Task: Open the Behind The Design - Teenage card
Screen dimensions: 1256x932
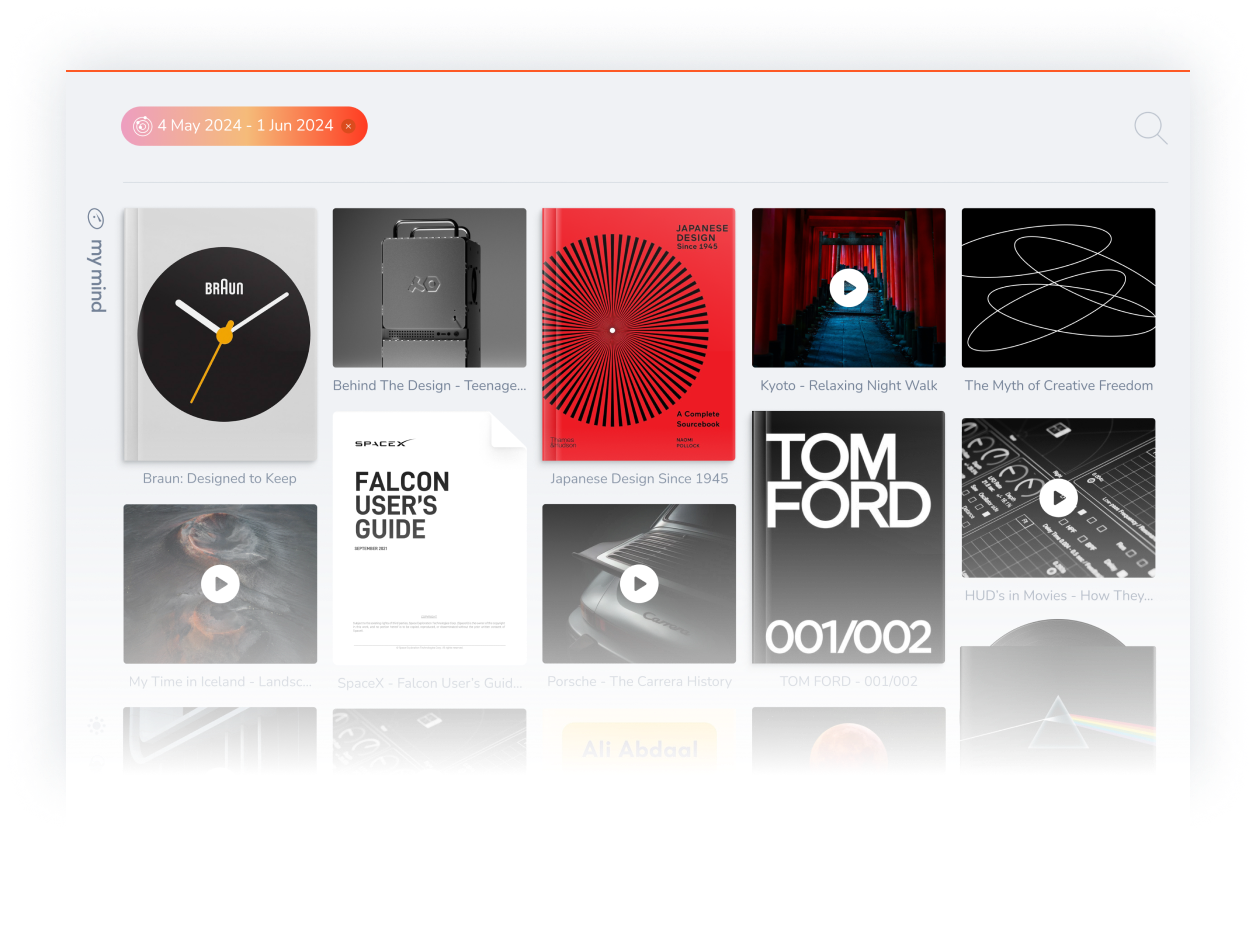Action: pos(429,288)
